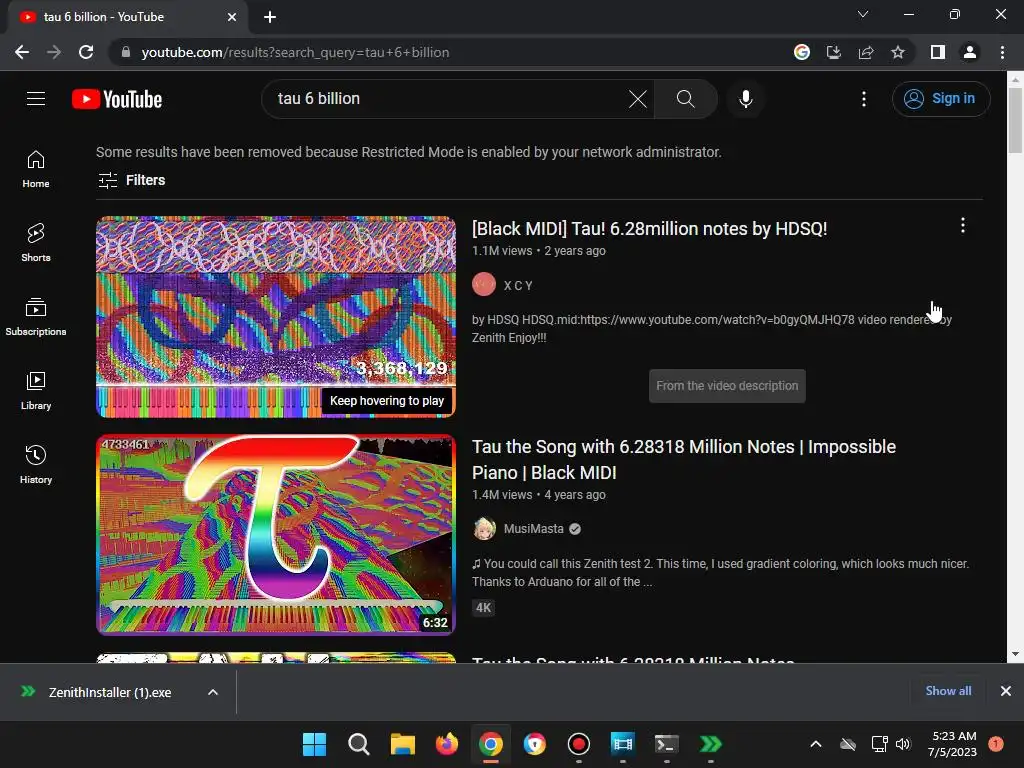Click the 4K badge on MusiMasta video
The height and width of the screenshot is (768, 1024).
click(483, 608)
